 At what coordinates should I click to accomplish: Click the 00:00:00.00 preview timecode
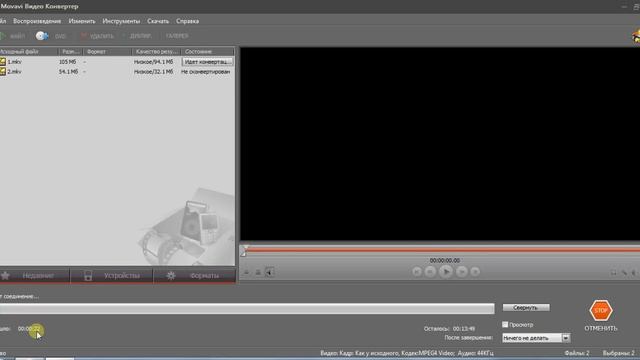point(444,260)
